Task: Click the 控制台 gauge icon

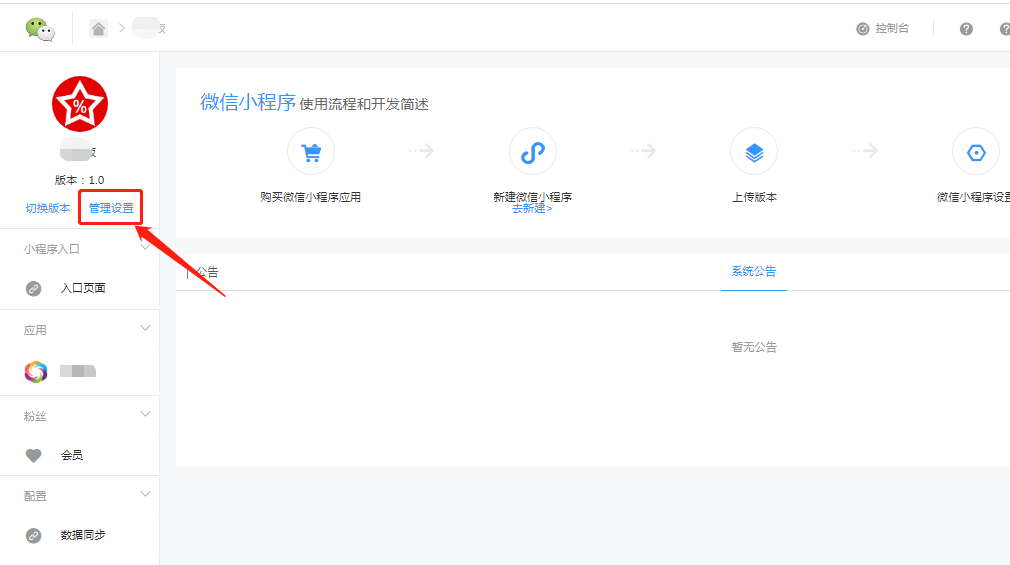Action: pos(862,29)
